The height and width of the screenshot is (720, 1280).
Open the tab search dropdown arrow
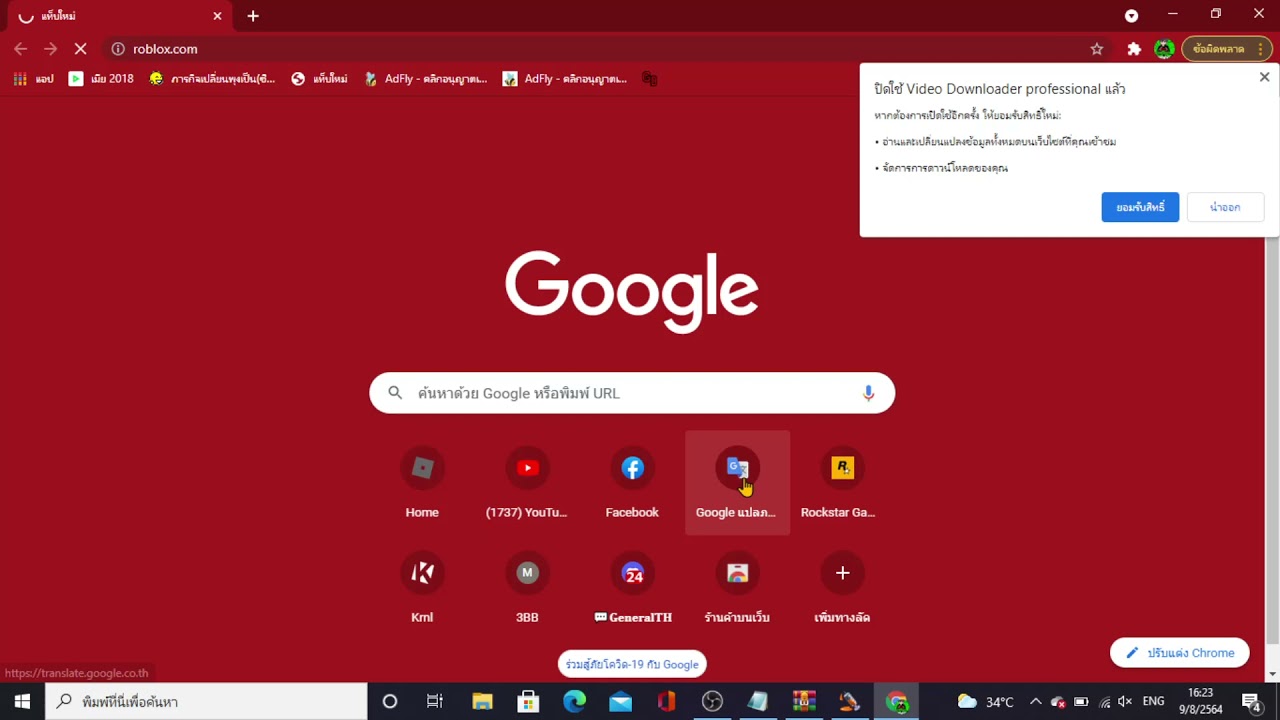pyautogui.click(x=1131, y=15)
